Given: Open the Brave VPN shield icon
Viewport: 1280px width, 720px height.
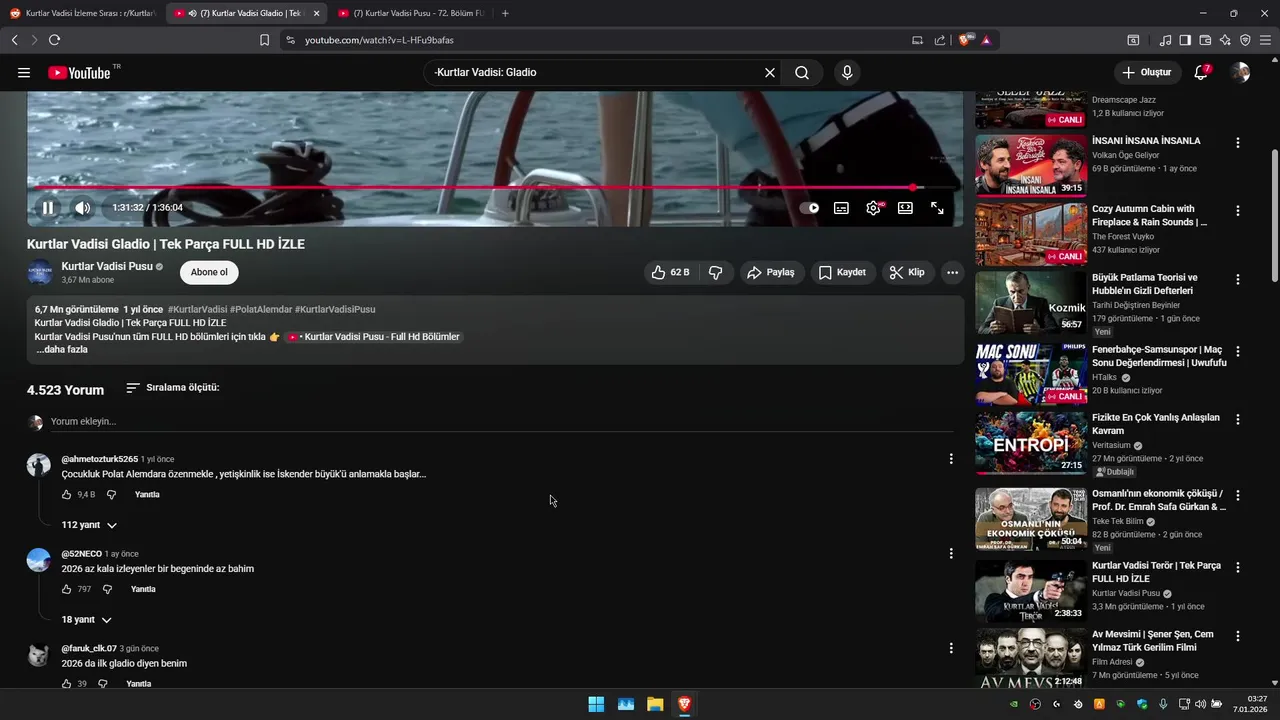Looking at the screenshot, I should click(x=1245, y=40).
